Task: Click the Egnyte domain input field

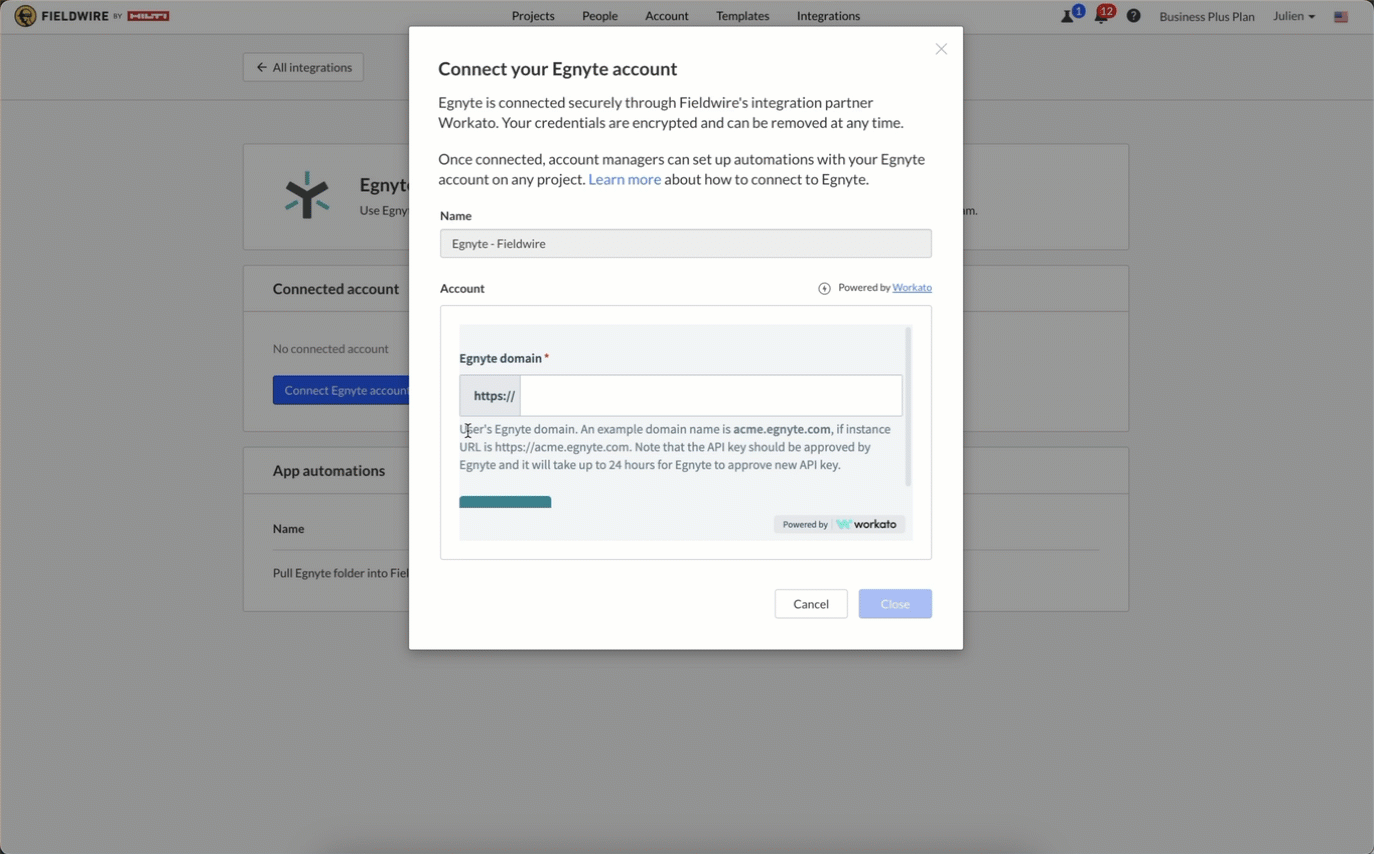Action: click(710, 396)
